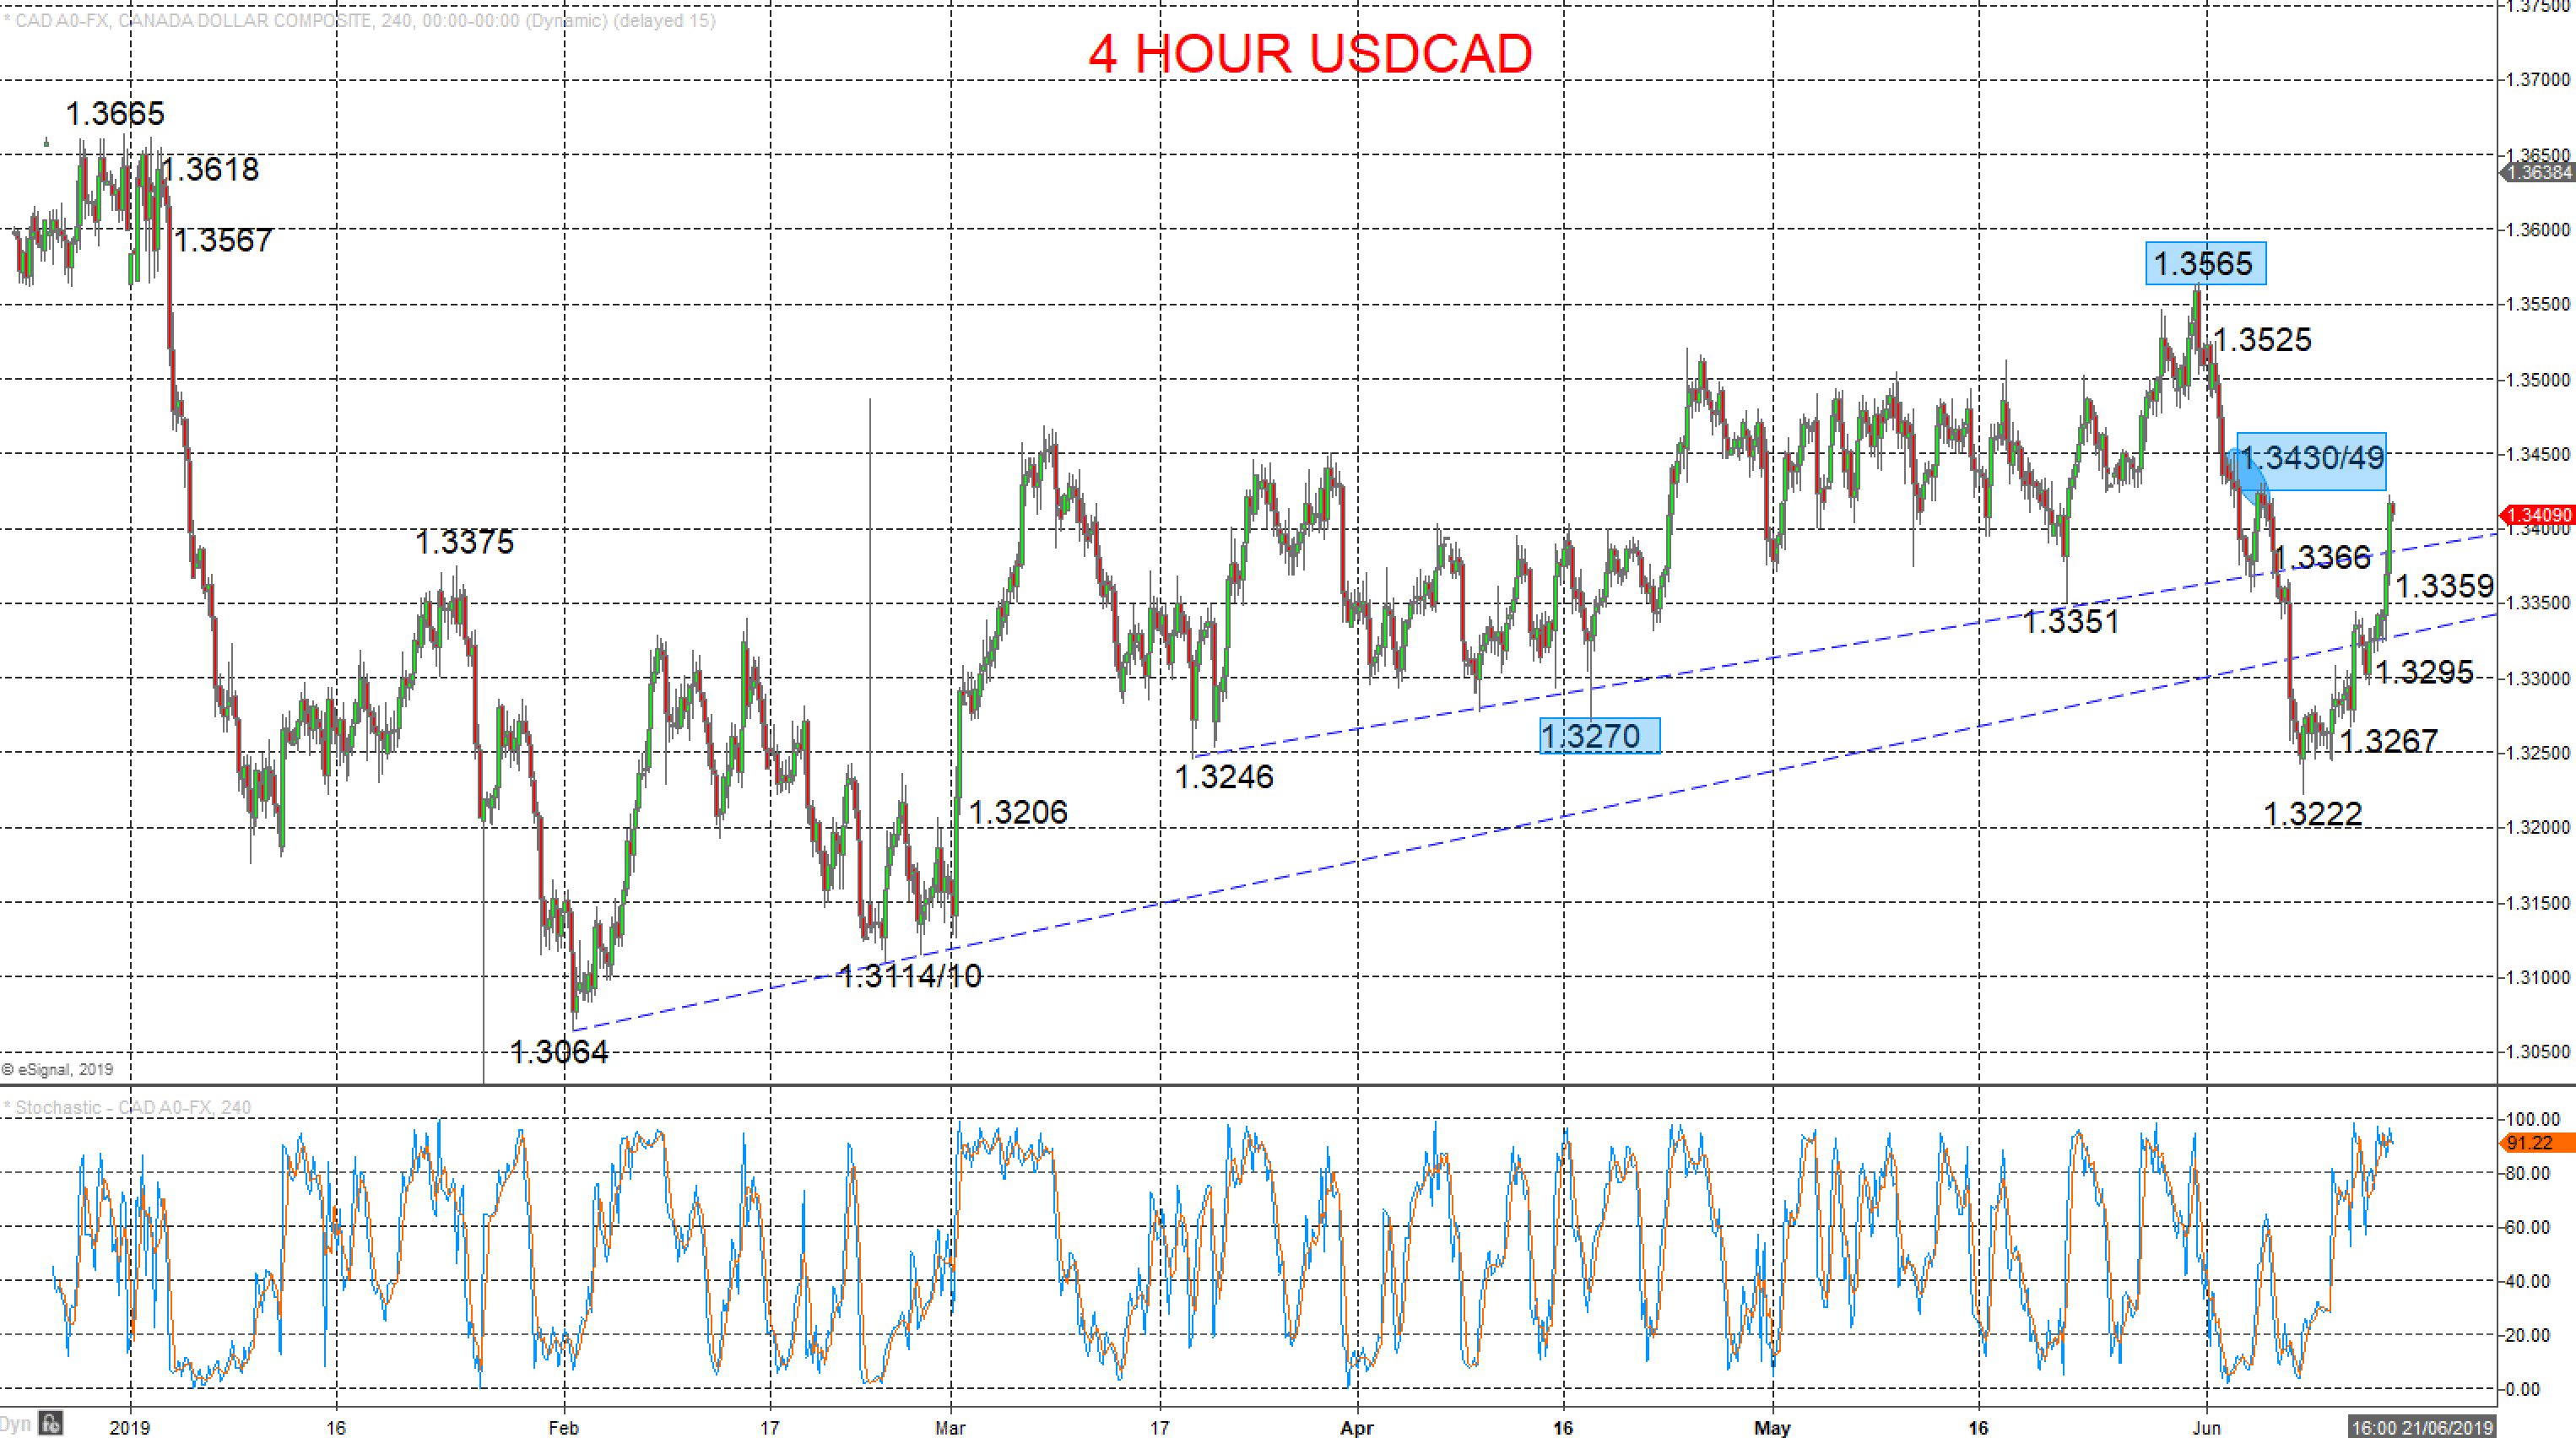Click the 1.33500 price axis tick
This screenshot has height=1438, width=2576.
click(2537, 603)
